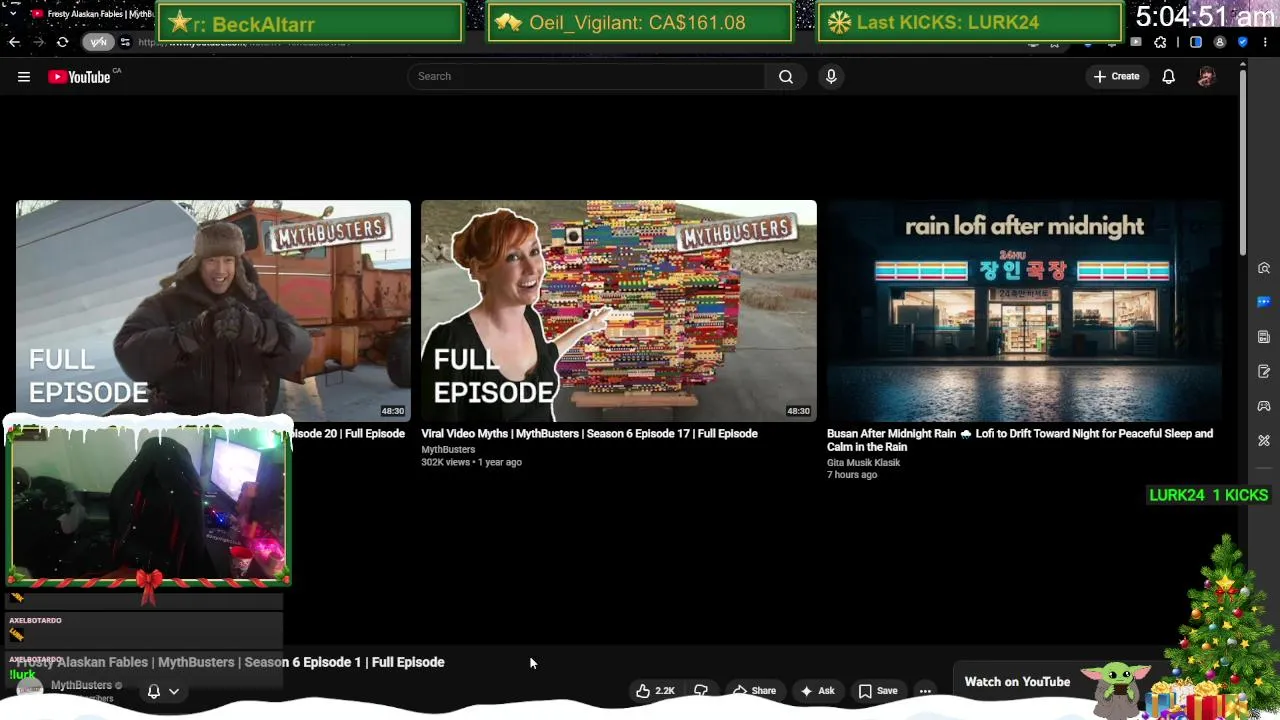Viewport: 1280px width, 720px height.
Task: Click the page's vertical scrollbar
Action: click(1243, 160)
